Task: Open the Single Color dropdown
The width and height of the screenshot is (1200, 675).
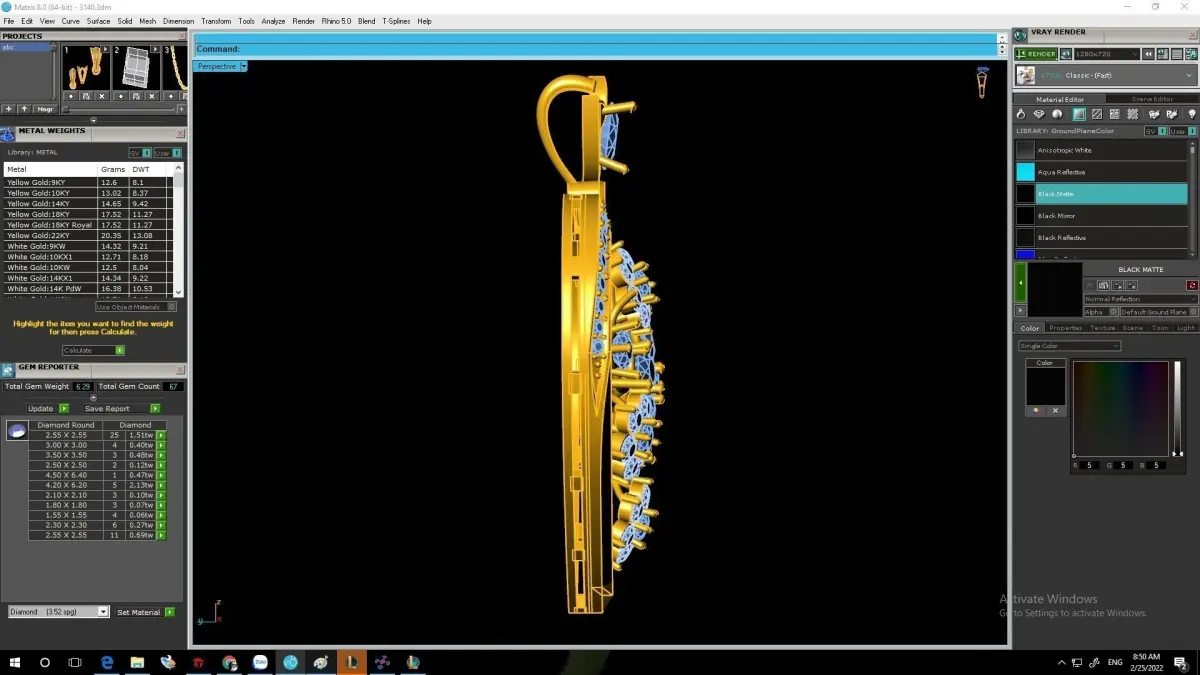Action: tap(1069, 346)
